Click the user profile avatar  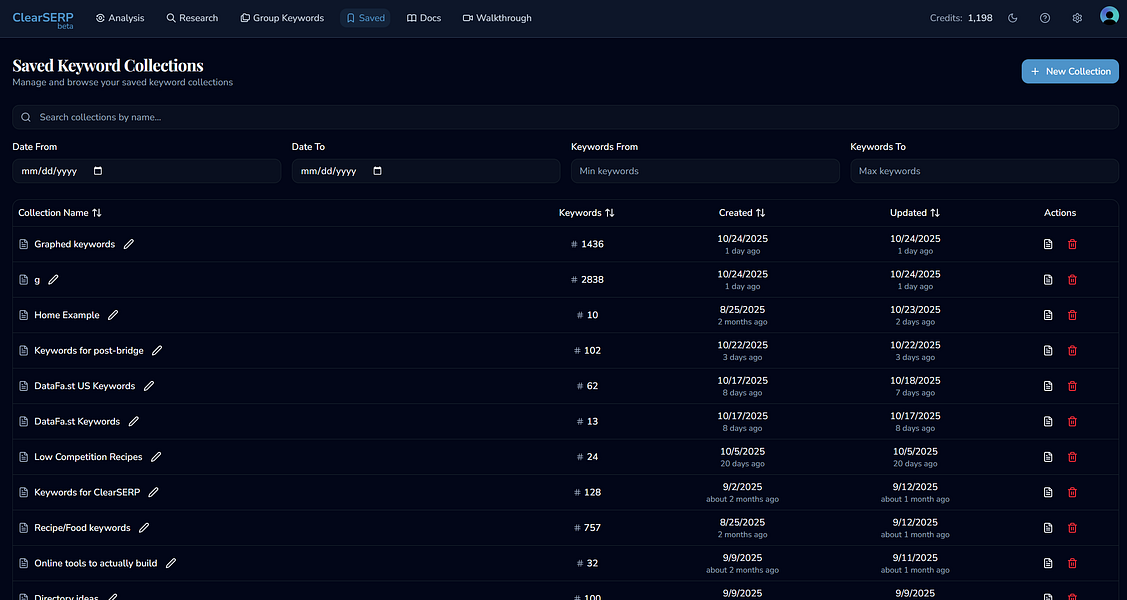tap(1109, 16)
